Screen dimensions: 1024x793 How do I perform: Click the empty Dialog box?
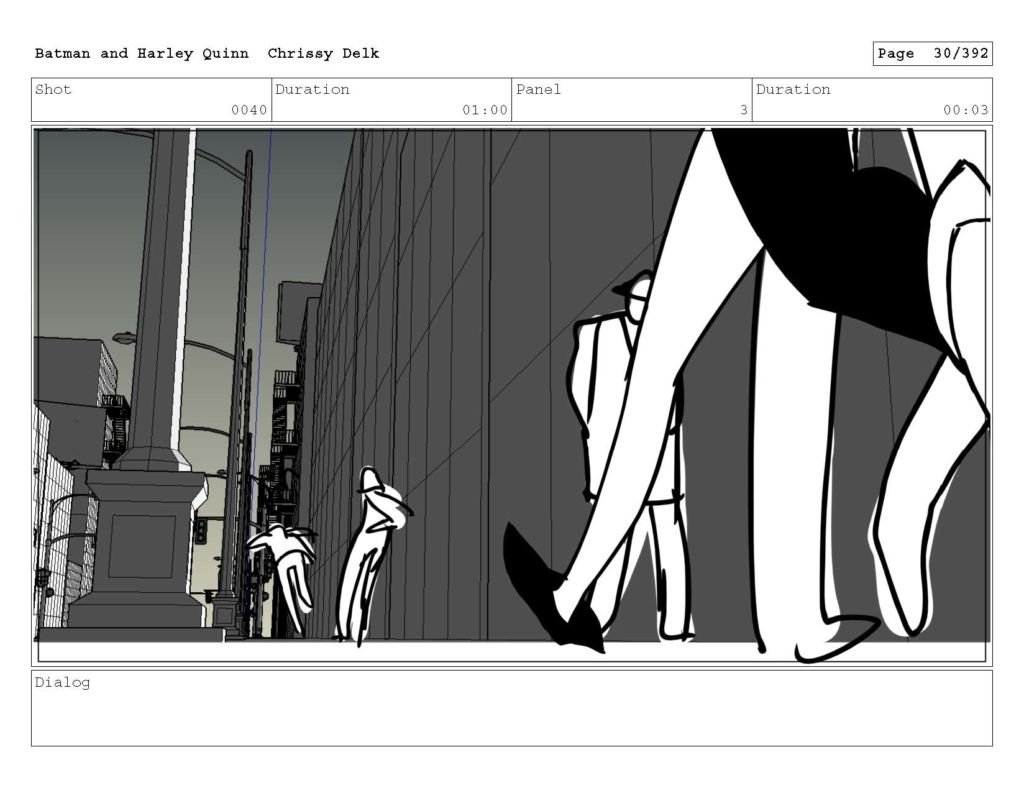(511, 708)
